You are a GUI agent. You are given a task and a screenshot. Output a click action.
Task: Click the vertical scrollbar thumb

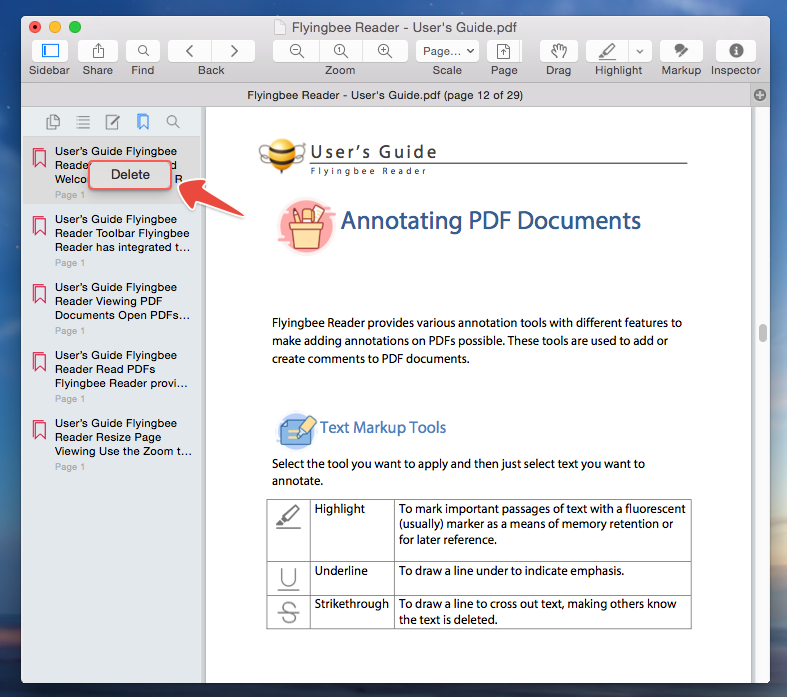[763, 333]
